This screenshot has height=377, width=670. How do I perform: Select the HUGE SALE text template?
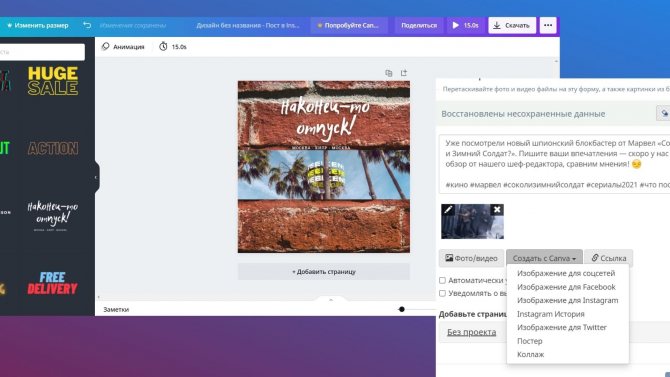click(x=53, y=80)
